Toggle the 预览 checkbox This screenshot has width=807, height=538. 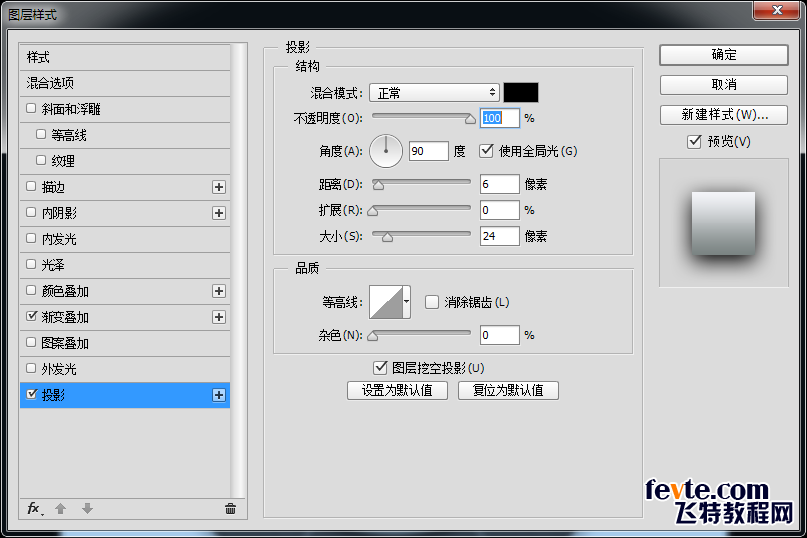tap(694, 142)
